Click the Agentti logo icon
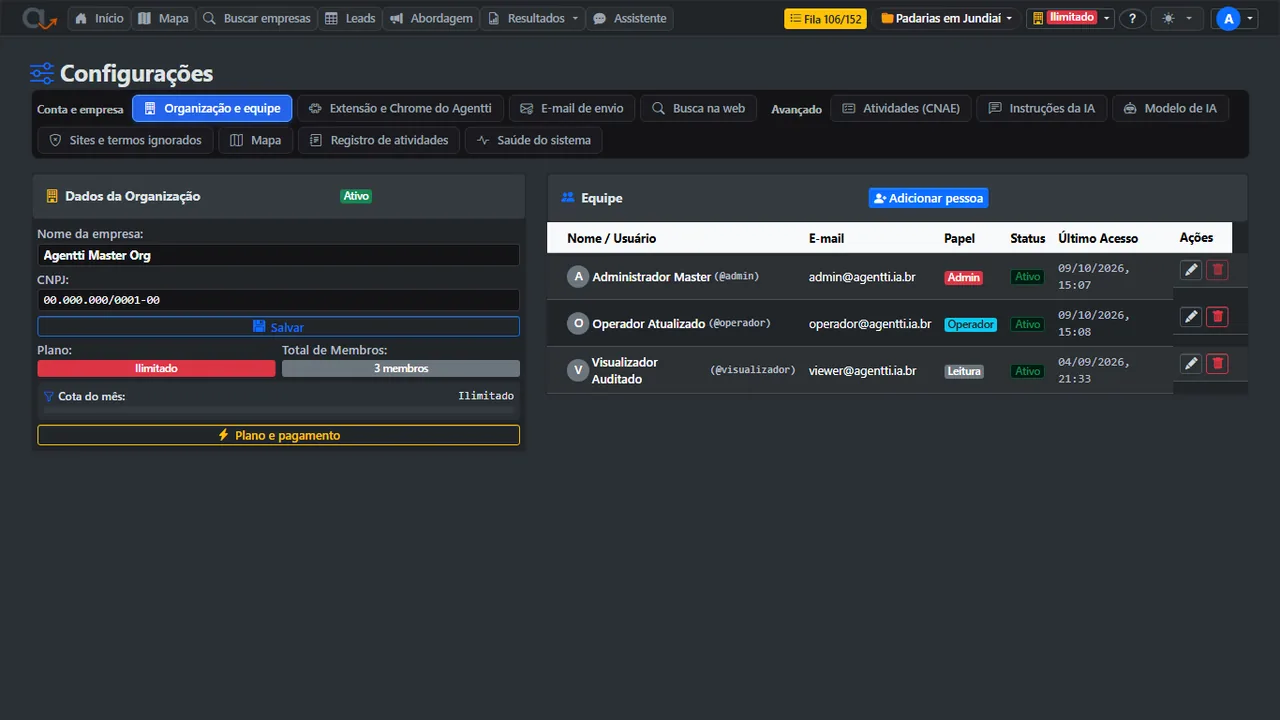Image resolution: width=1280 pixels, height=720 pixels. tap(40, 18)
